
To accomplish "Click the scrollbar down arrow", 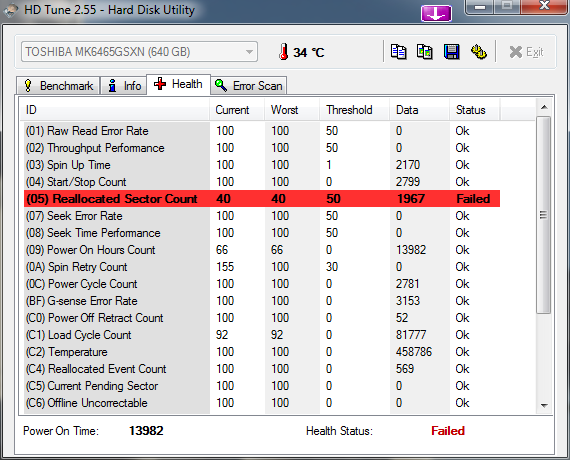I will 544,405.
